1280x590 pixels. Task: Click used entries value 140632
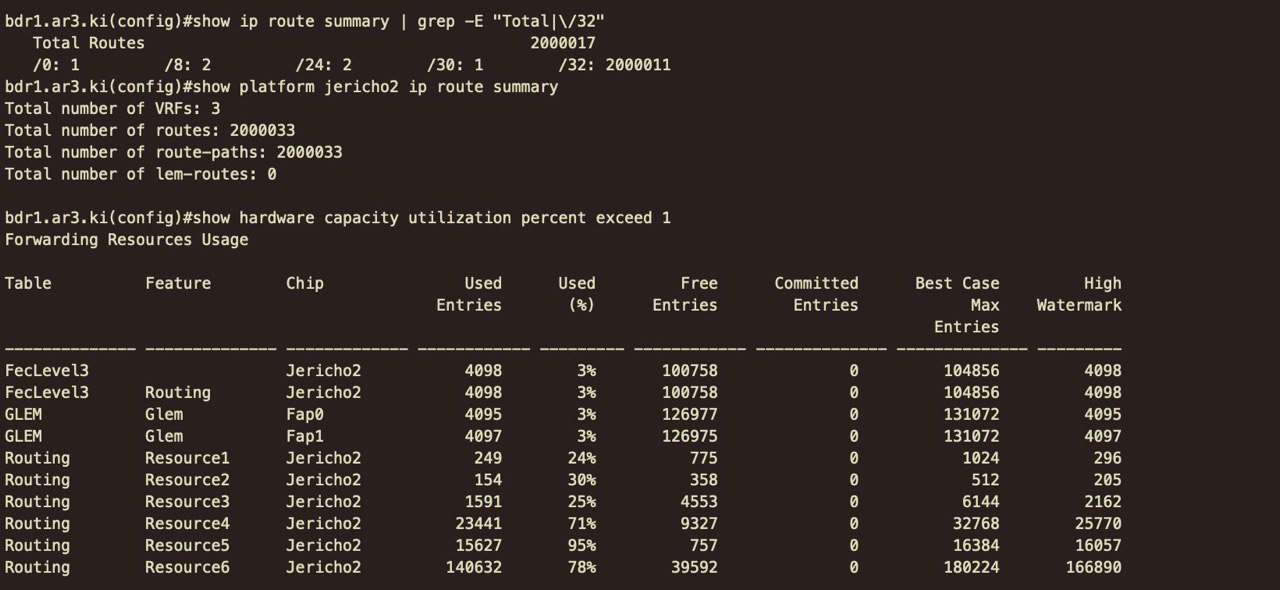click(x=474, y=567)
